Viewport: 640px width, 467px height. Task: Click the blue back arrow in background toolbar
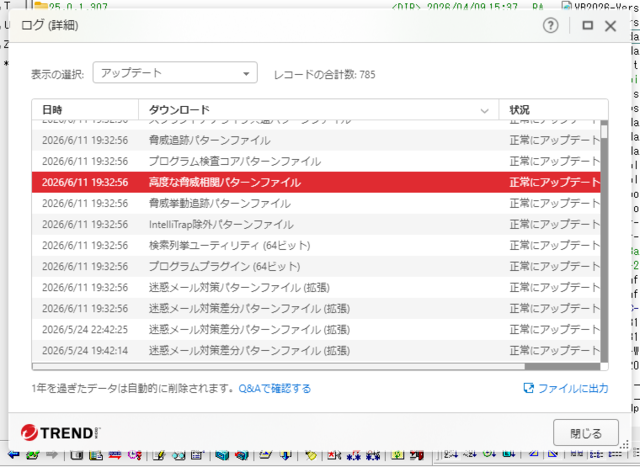pos(13,455)
